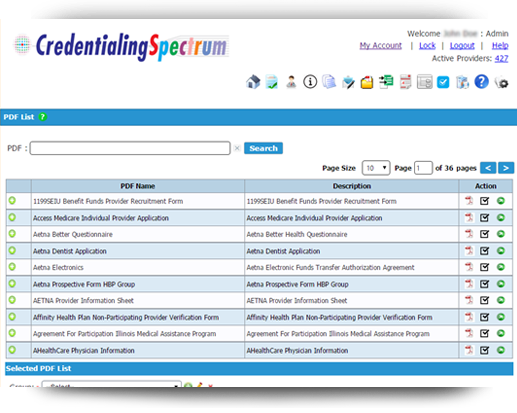Focus the PDF search text field
The height and width of the screenshot is (413, 517).
(130, 148)
